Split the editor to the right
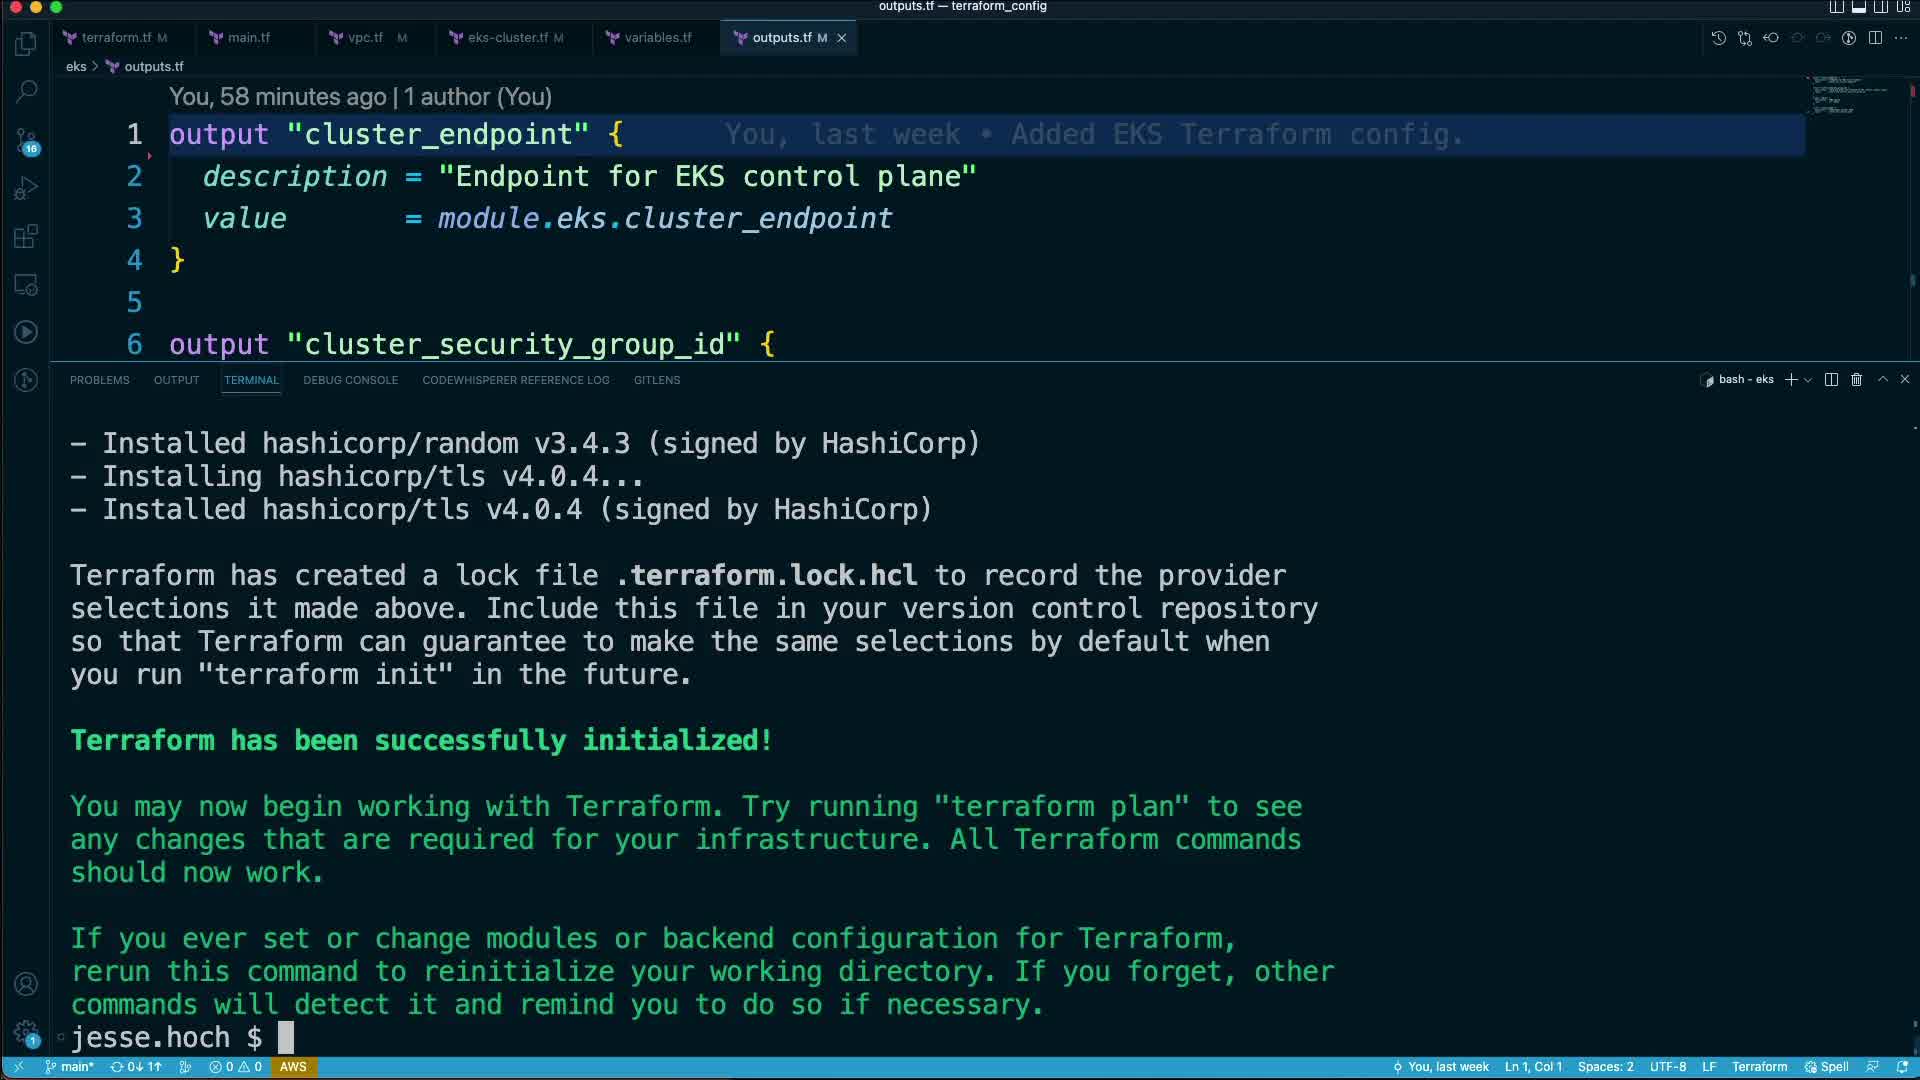The height and width of the screenshot is (1080, 1920). point(1875,38)
